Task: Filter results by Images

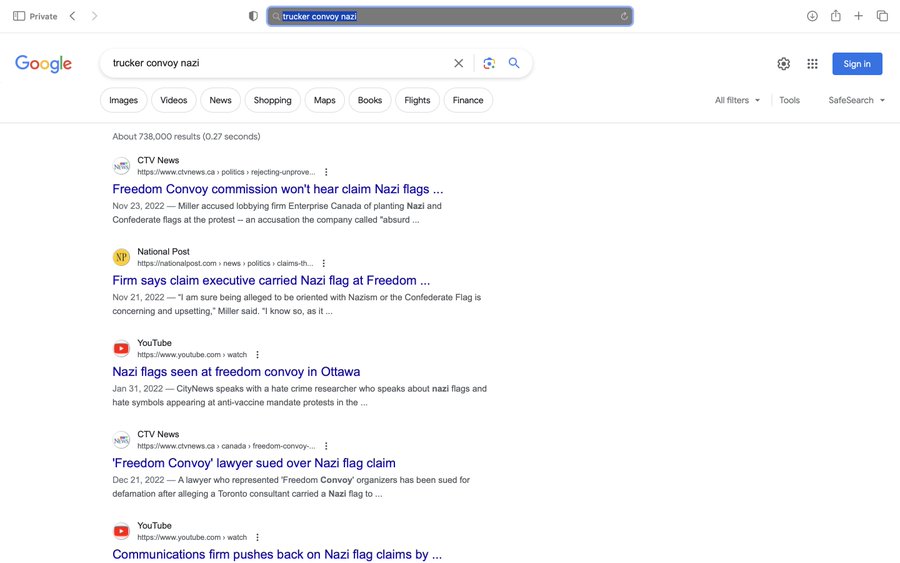Action: (x=123, y=100)
